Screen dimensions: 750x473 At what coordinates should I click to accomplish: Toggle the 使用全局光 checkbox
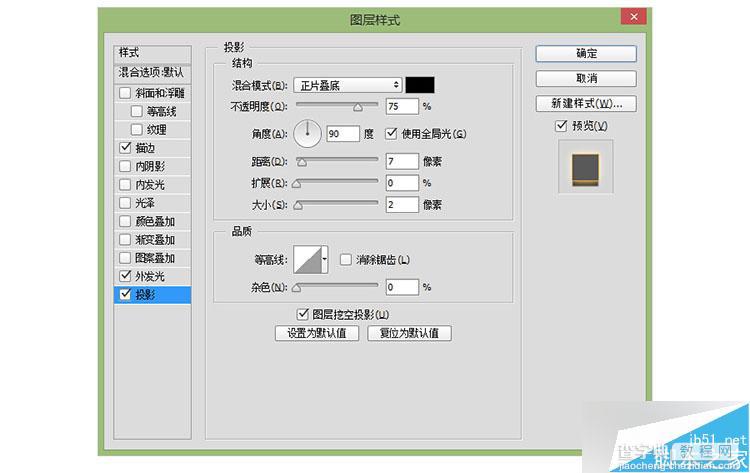coord(391,133)
